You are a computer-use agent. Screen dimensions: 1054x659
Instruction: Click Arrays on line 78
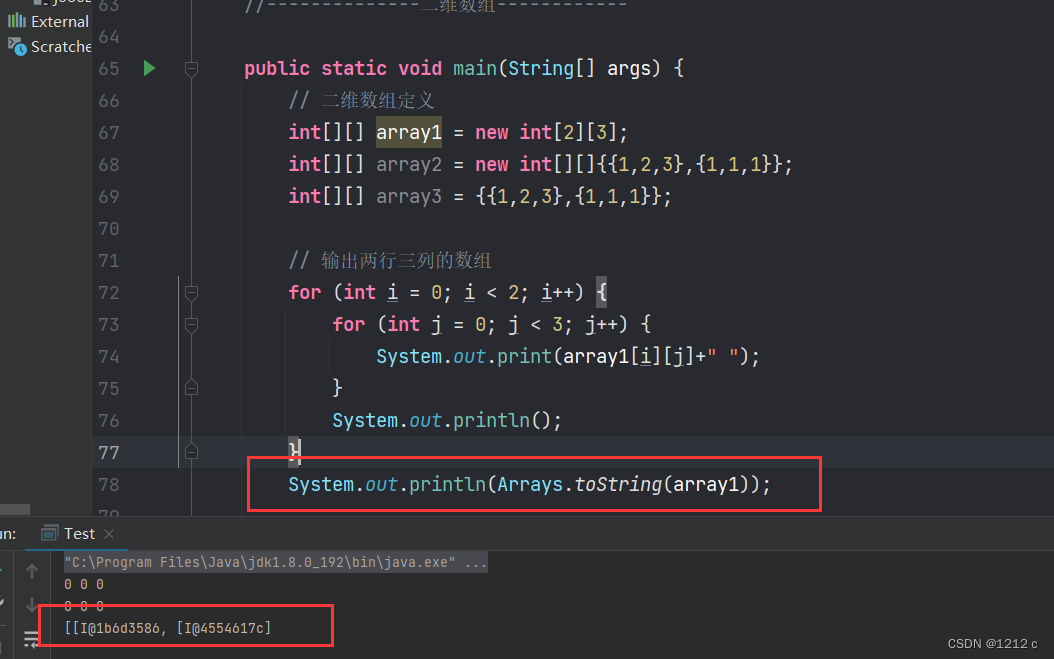[x=530, y=484]
